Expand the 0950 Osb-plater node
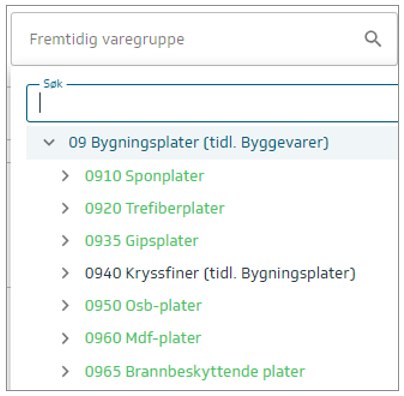Image resolution: width=404 pixels, height=396 pixels. tap(65, 305)
